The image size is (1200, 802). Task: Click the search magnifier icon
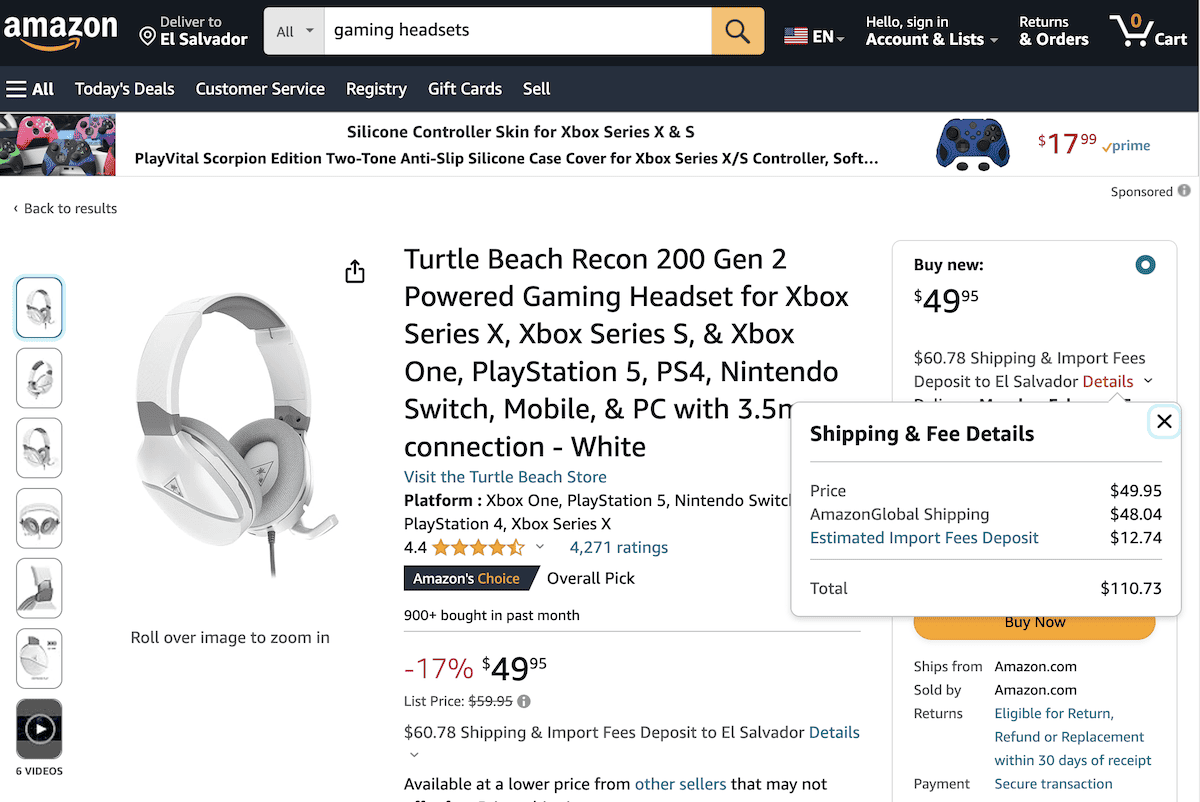point(737,31)
